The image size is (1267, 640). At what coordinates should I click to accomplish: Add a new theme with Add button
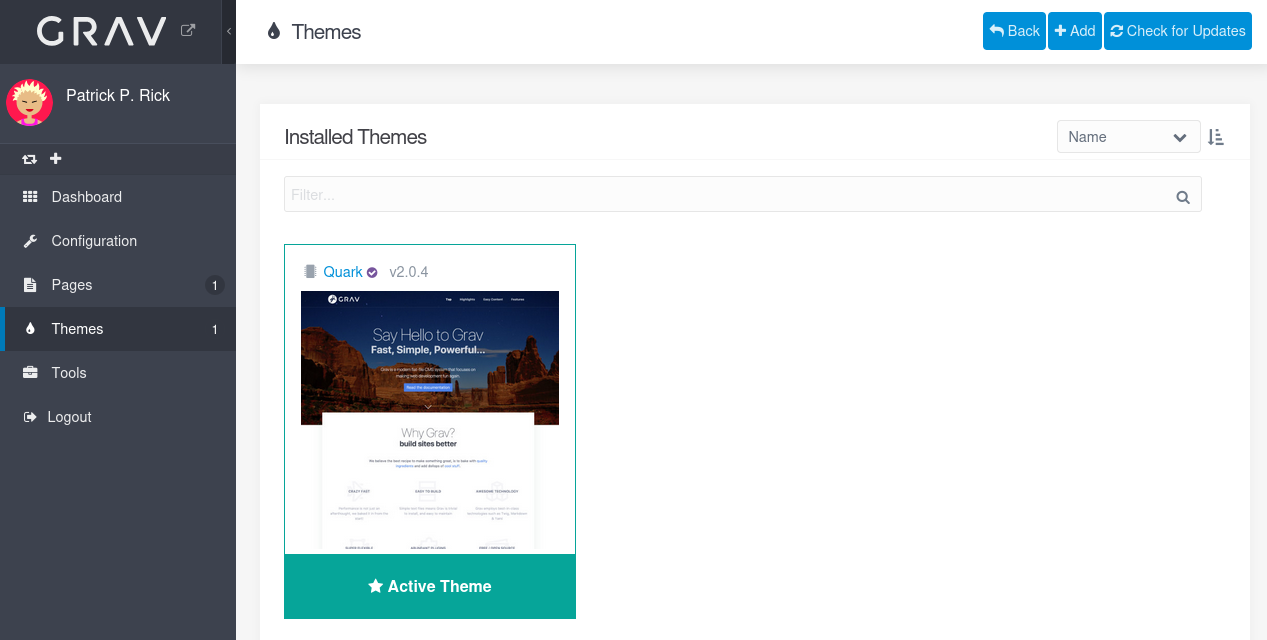(1075, 31)
